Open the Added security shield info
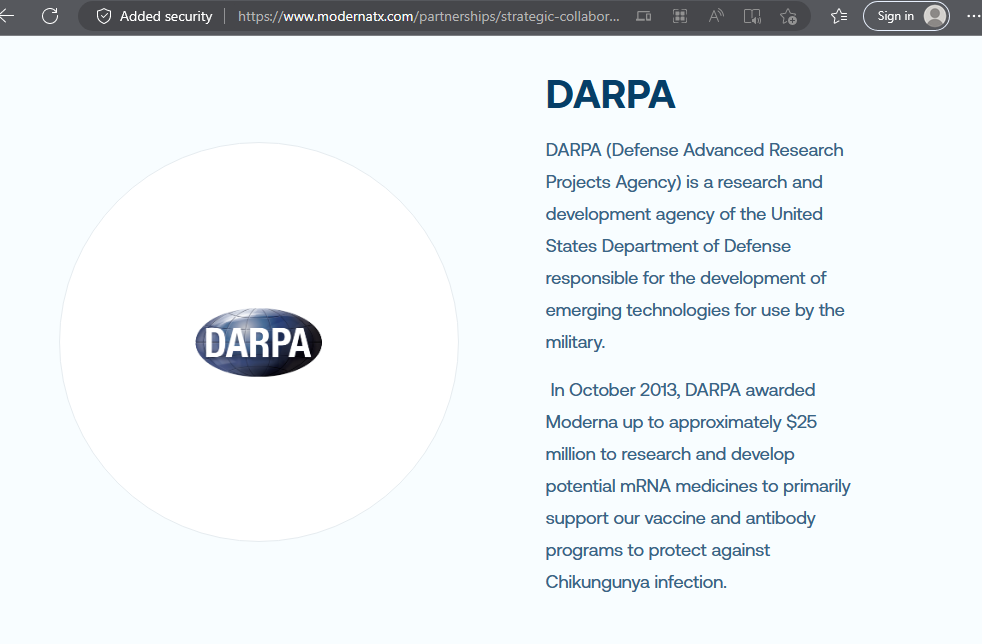982x644 pixels. click(104, 16)
